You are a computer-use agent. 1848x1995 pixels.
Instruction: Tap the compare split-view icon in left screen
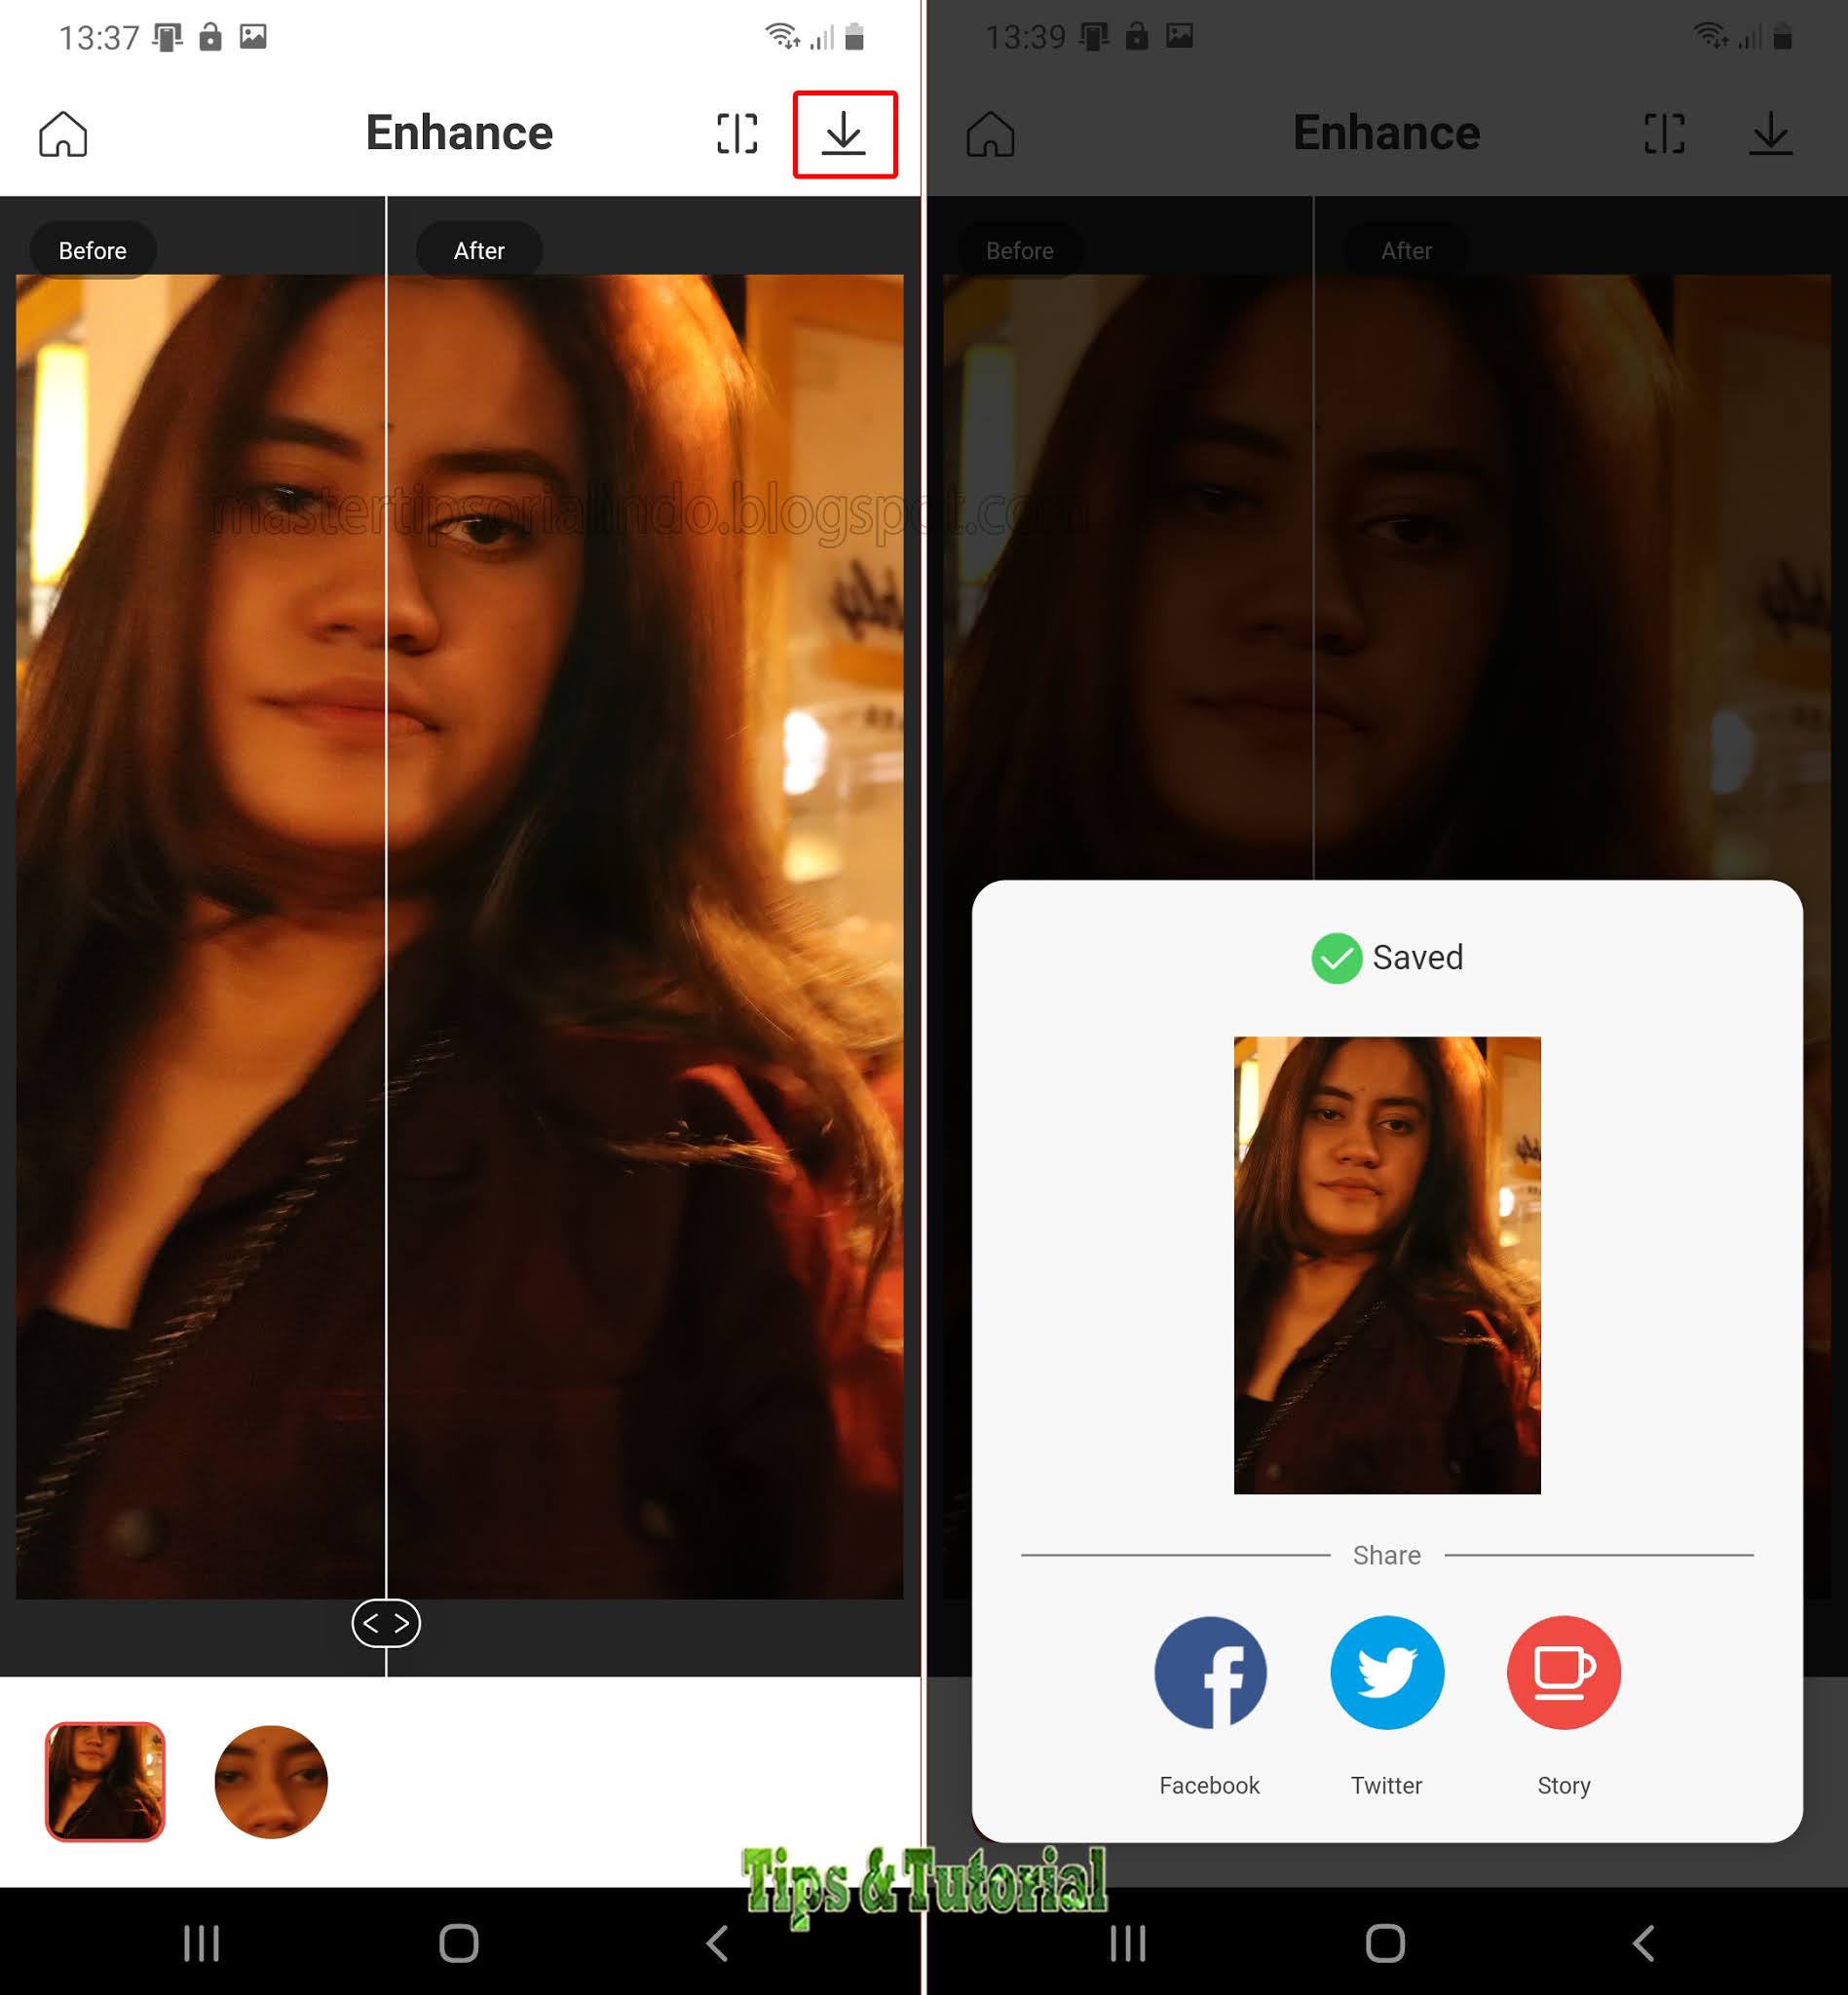point(737,134)
